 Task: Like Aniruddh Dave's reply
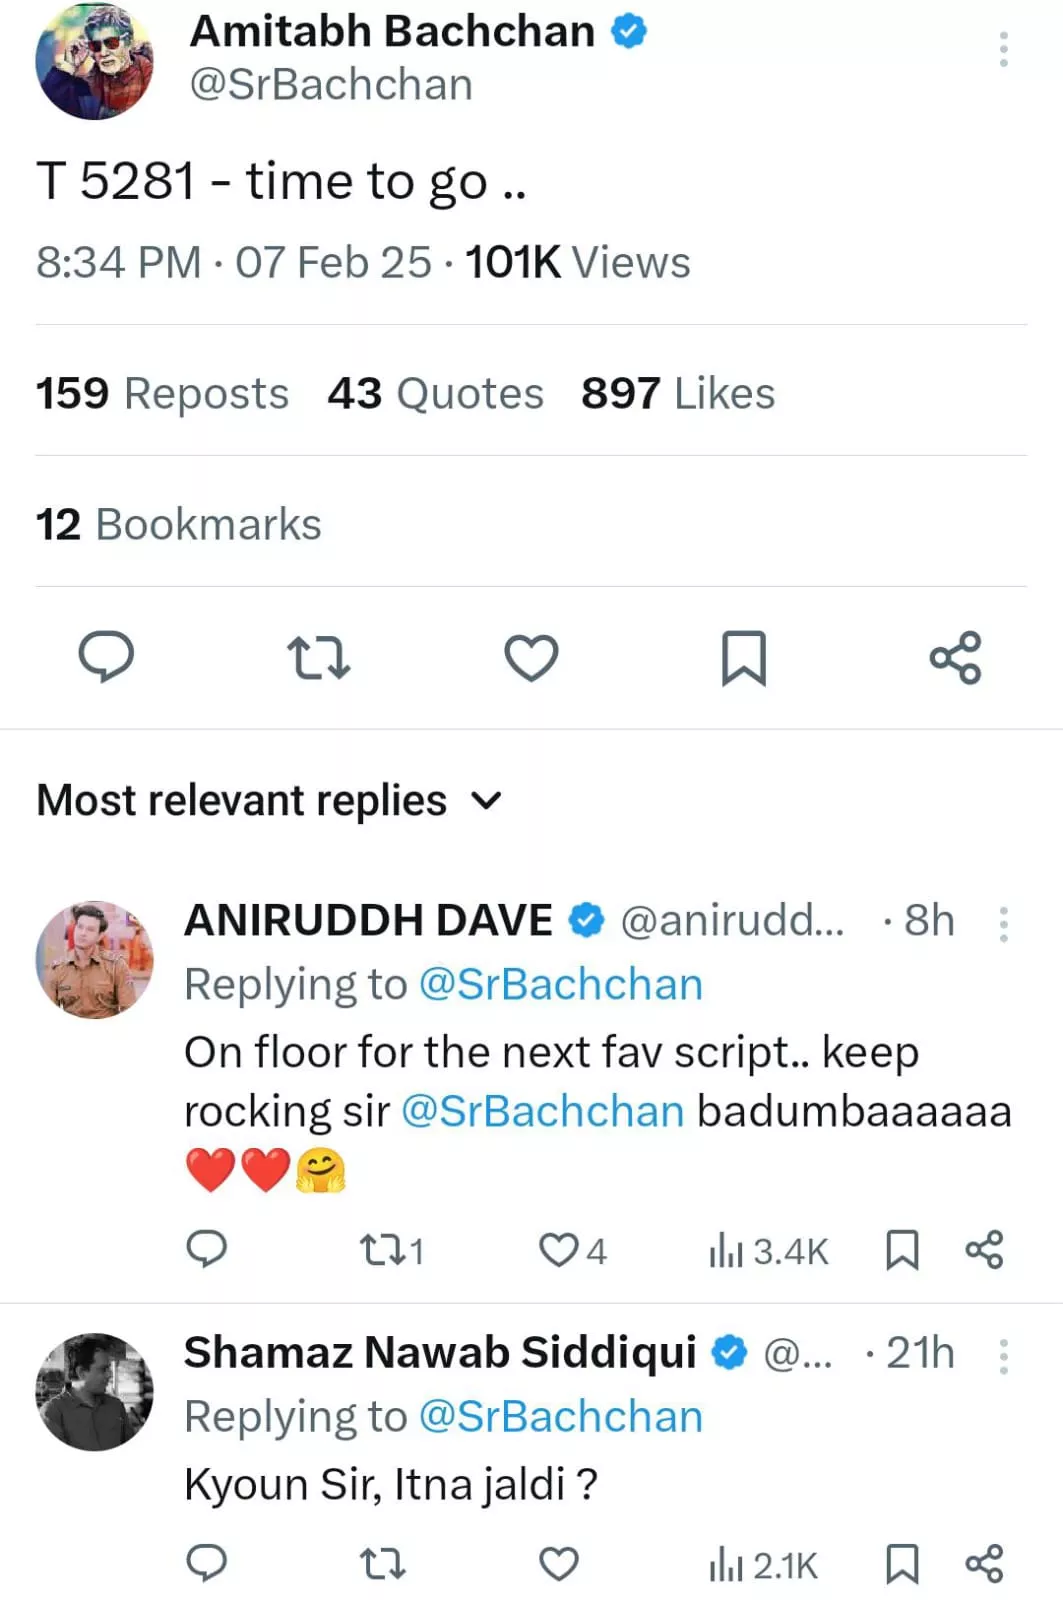pyautogui.click(x=559, y=1250)
